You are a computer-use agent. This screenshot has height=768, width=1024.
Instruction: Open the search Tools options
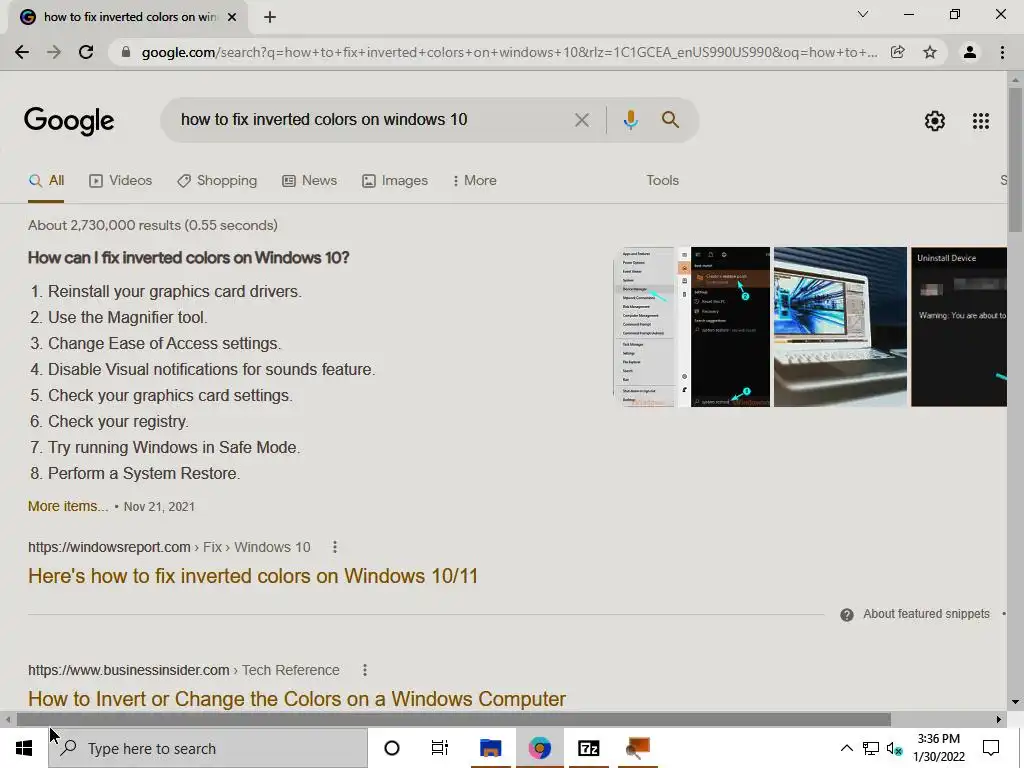click(662, 180)
